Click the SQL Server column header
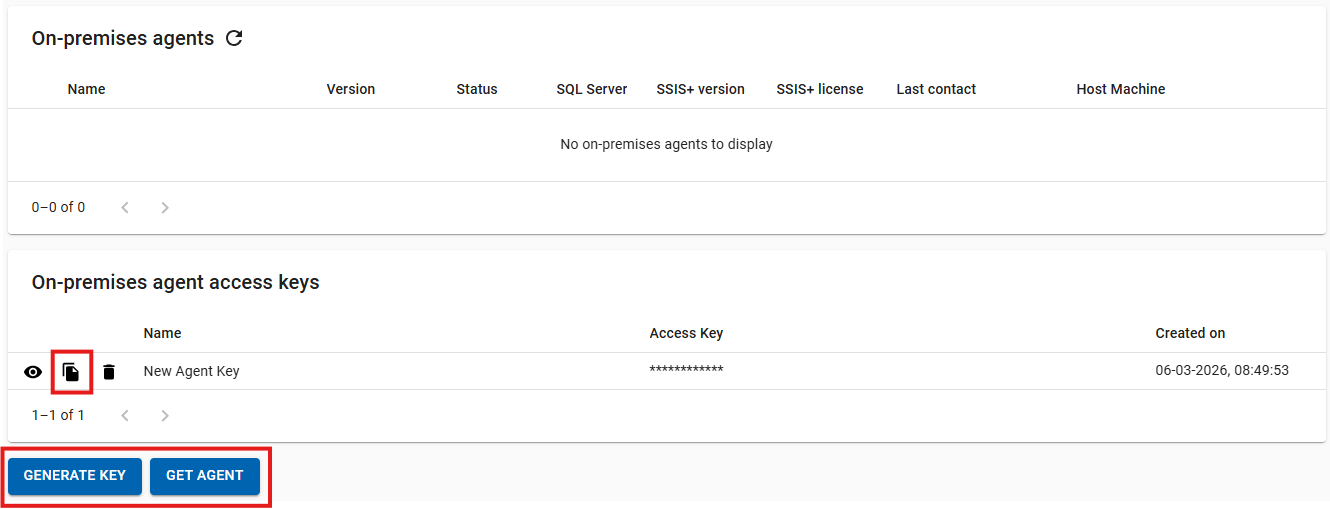1330x509 pixels. [x=592, y=89]
